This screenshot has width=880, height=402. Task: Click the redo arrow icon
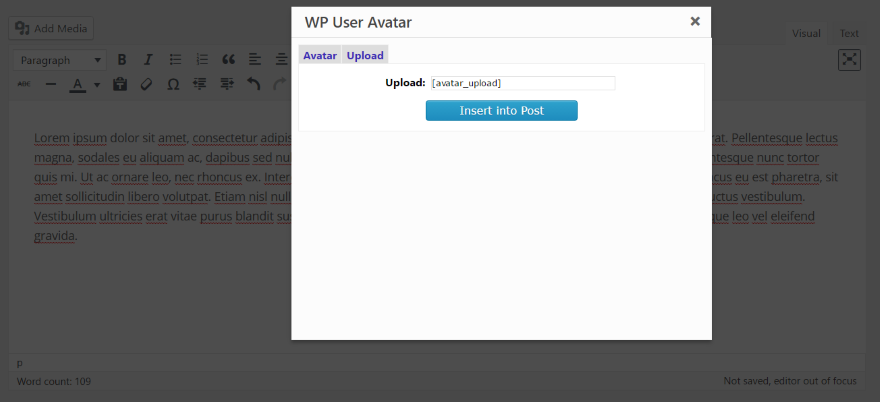[280, 84]
